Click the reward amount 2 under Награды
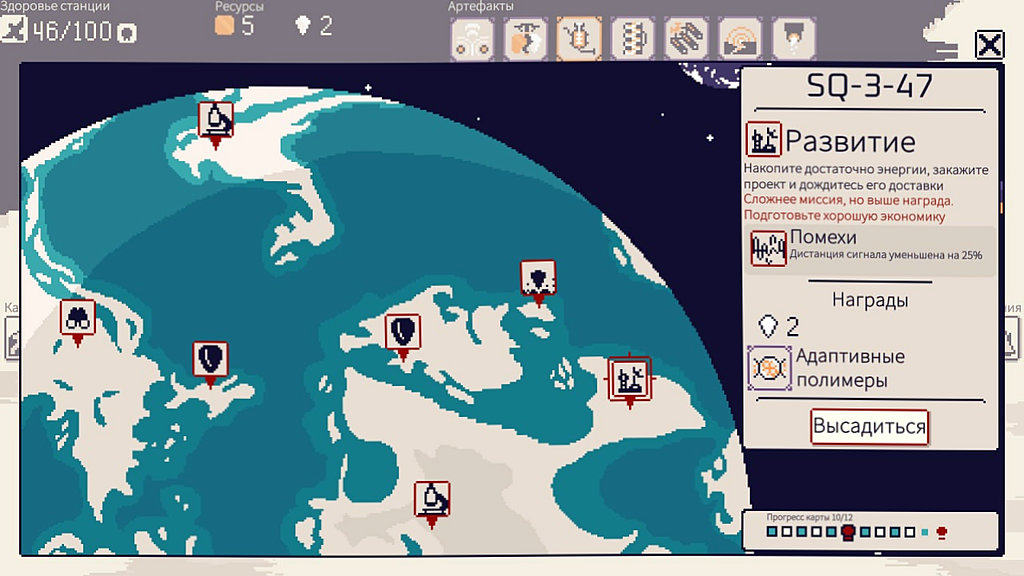 click(792, 326)
